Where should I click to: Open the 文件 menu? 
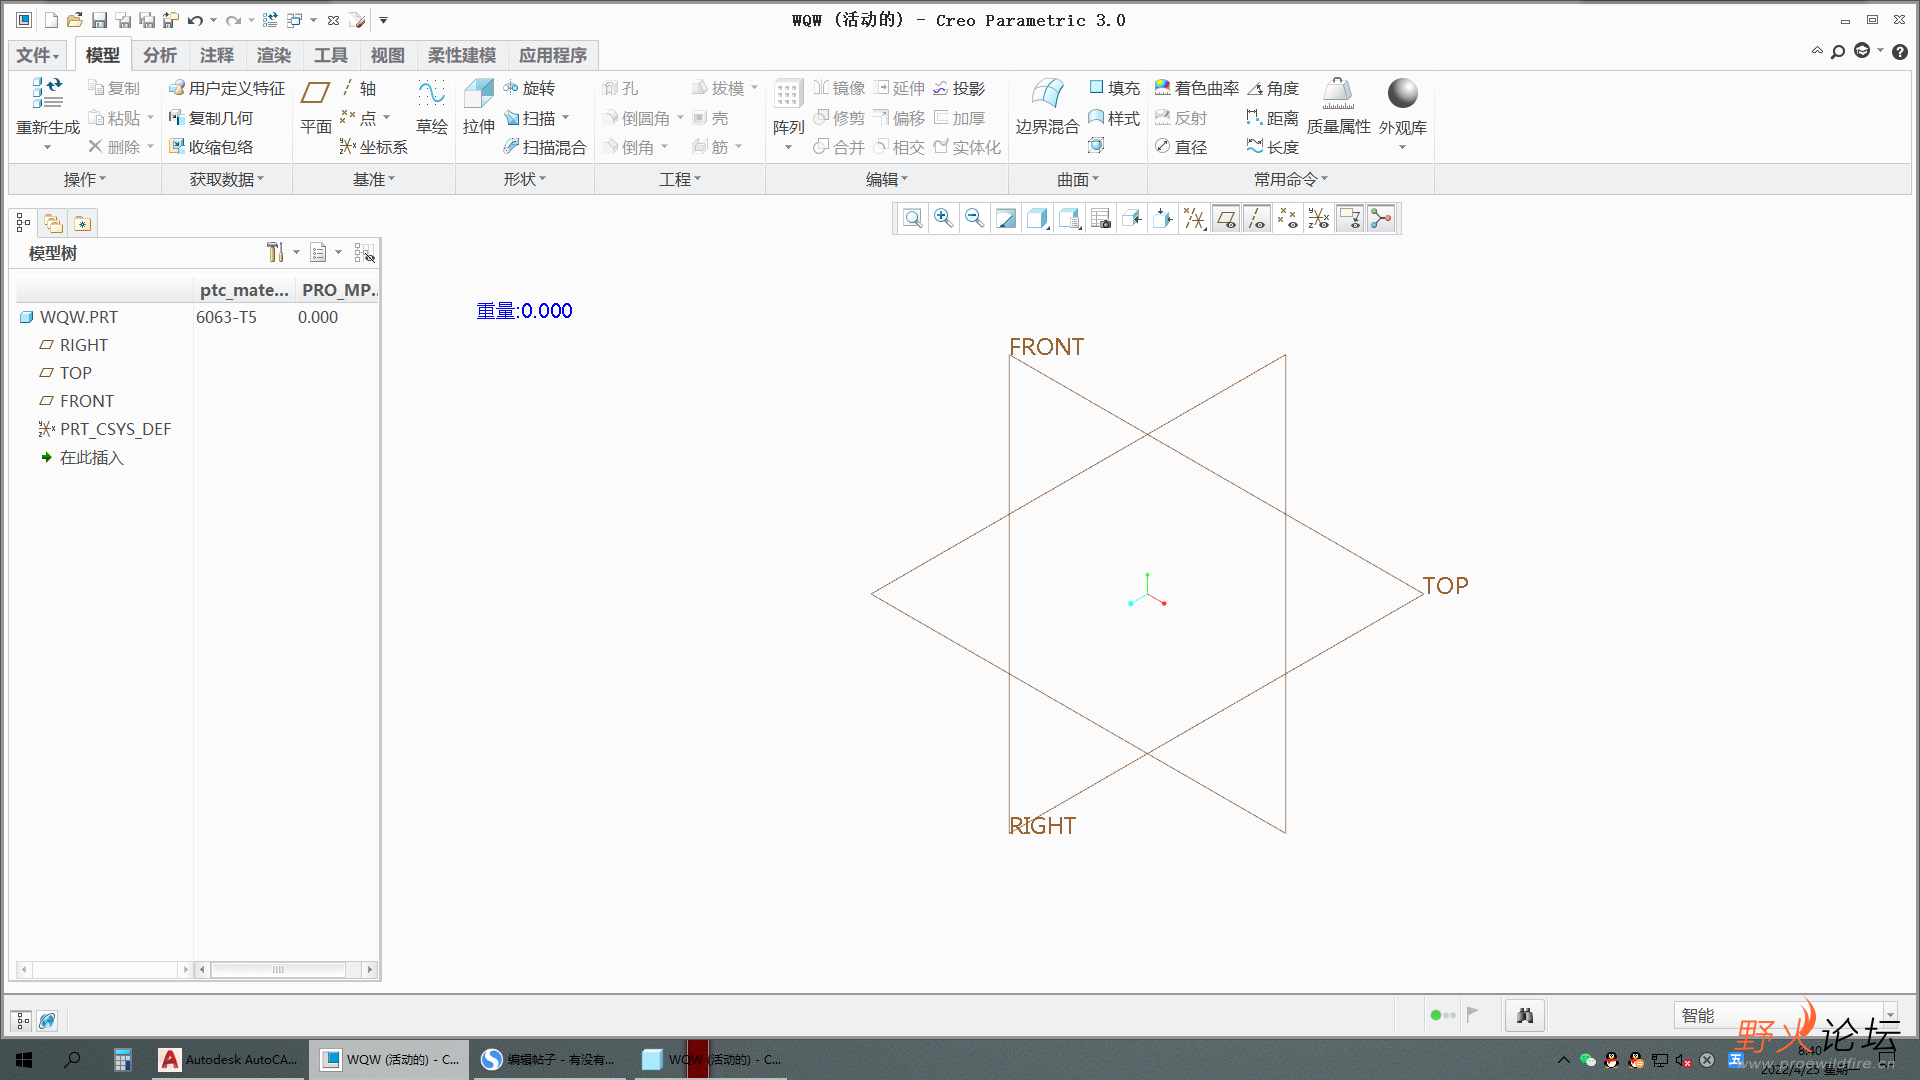(38, 55)
